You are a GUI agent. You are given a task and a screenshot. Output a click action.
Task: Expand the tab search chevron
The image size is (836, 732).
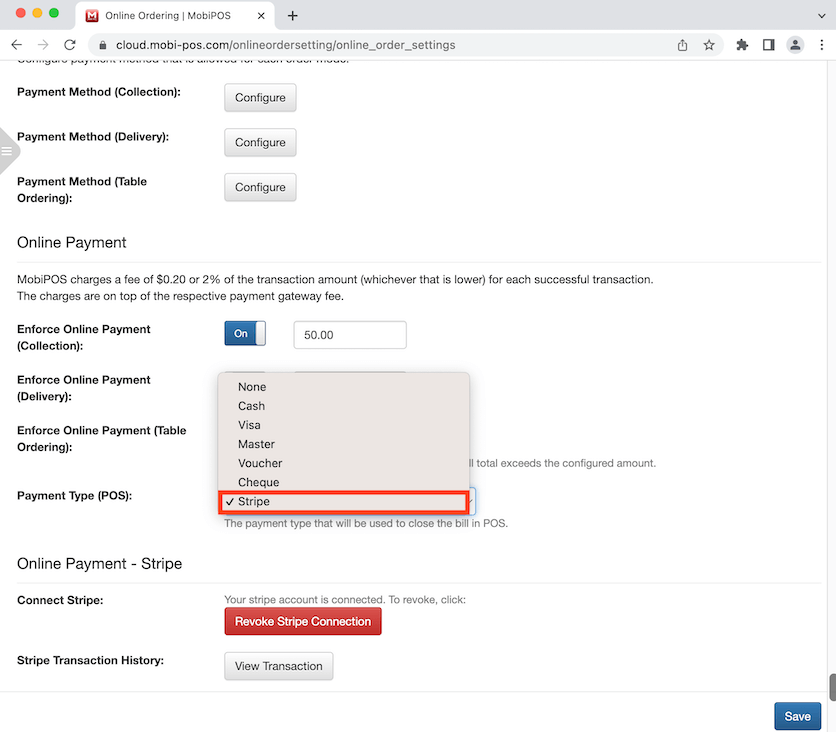(x=822, y=15)
